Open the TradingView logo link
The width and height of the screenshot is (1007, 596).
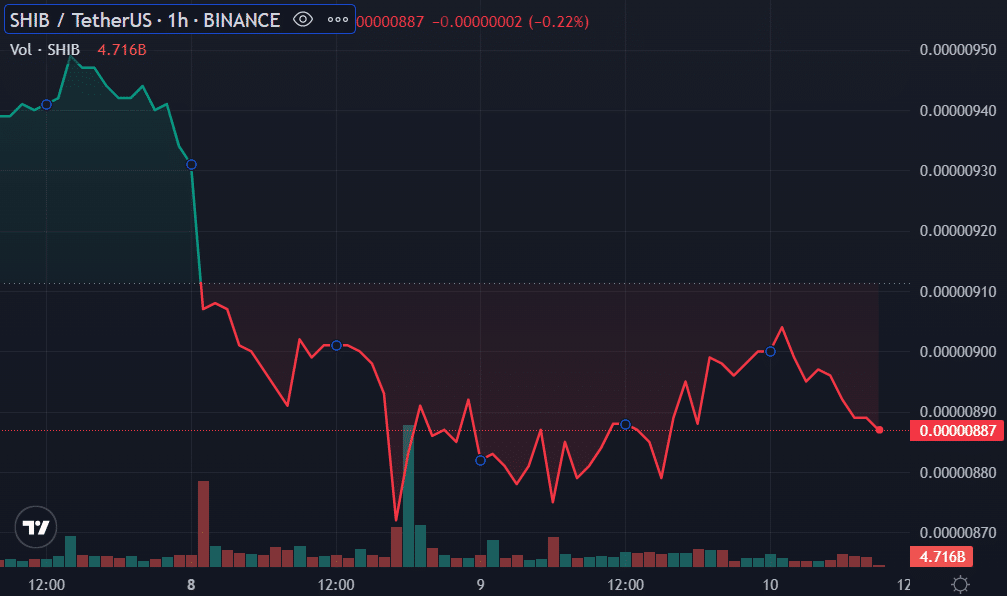coord(36,527)
